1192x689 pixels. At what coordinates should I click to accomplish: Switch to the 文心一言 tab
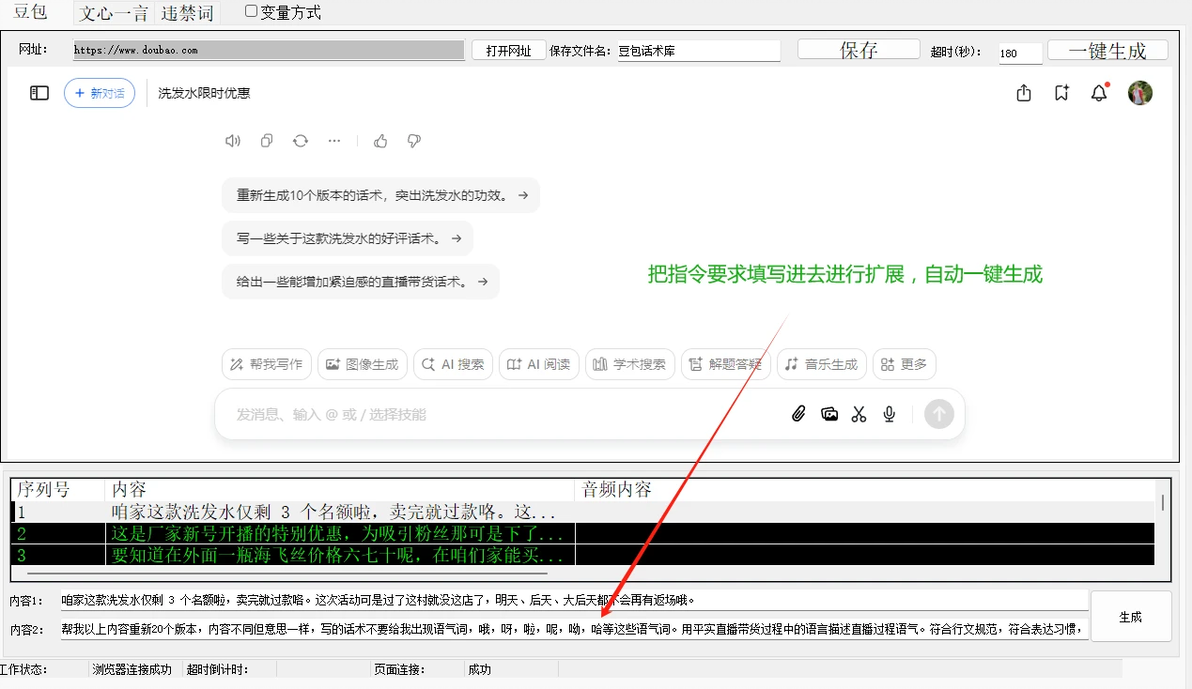[x=114, y=13]
